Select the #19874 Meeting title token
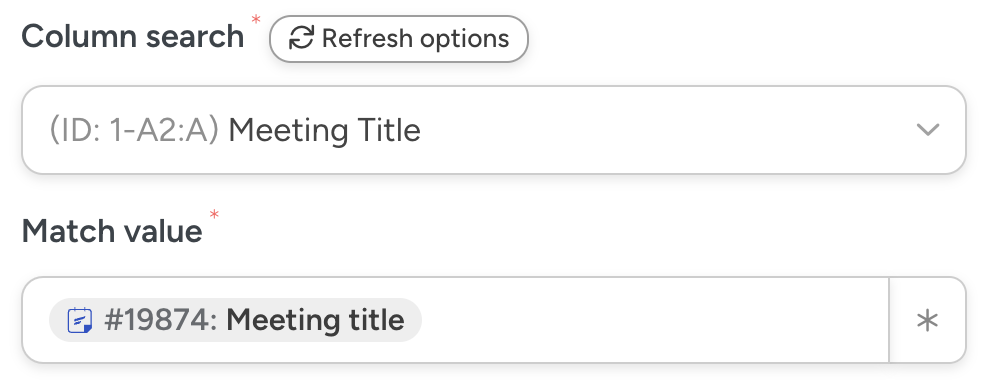Image resolution: width=992 pixels, height=386 pixels. (235, 320)
